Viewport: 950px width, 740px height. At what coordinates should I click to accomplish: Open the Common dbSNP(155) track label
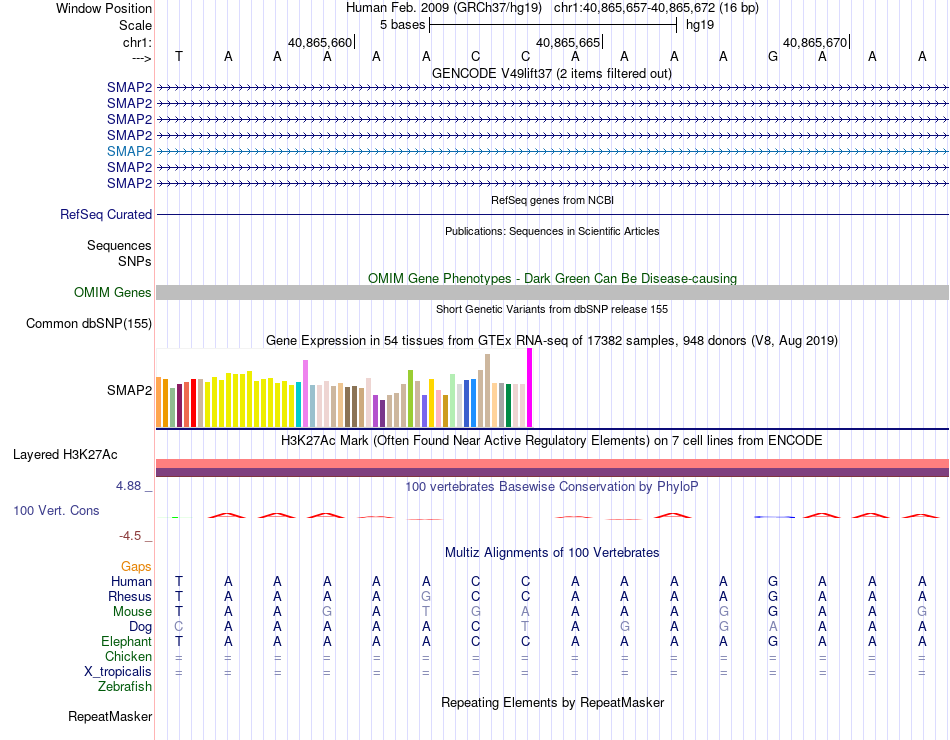coord(89,323)
